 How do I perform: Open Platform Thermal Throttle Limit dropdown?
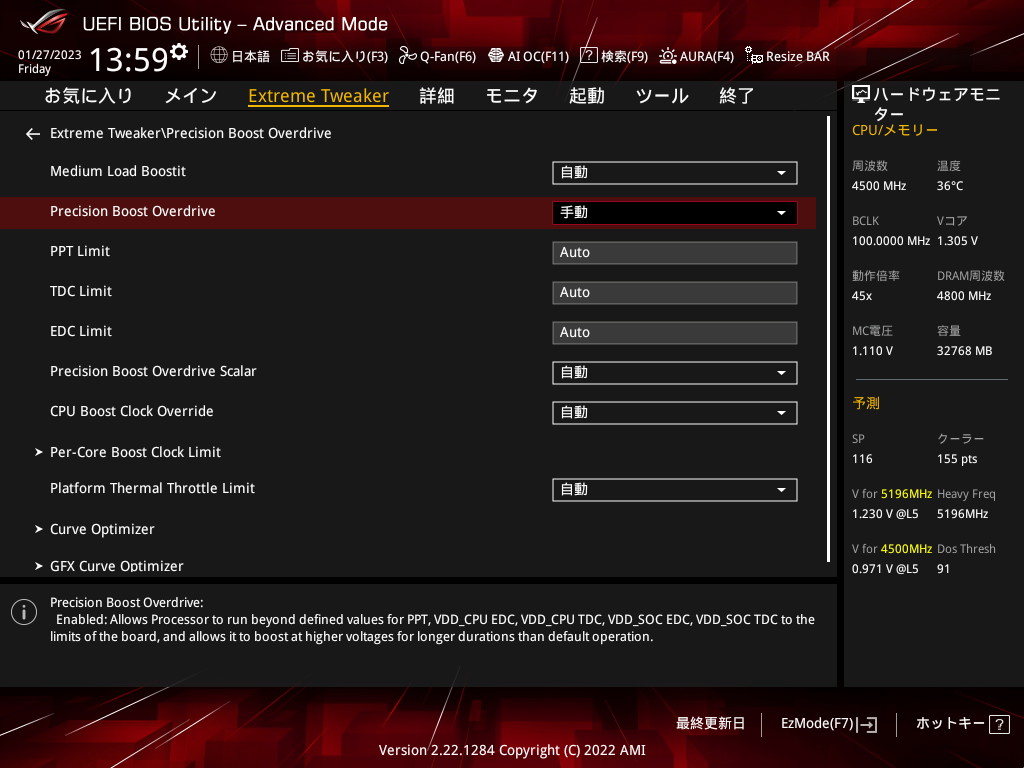[675, 490]
